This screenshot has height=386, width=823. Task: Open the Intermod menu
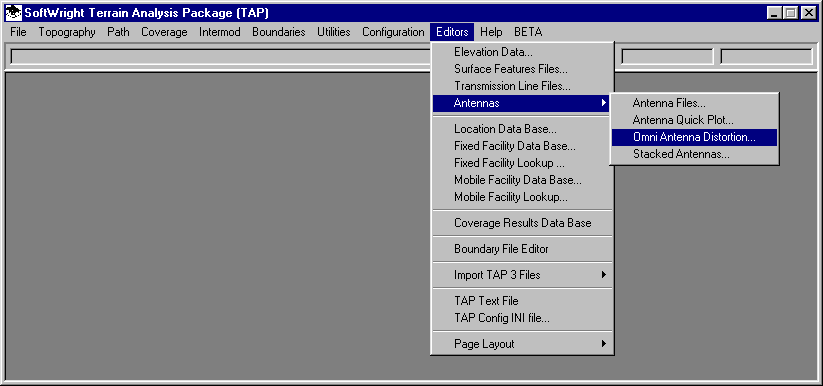pos(220,32)
